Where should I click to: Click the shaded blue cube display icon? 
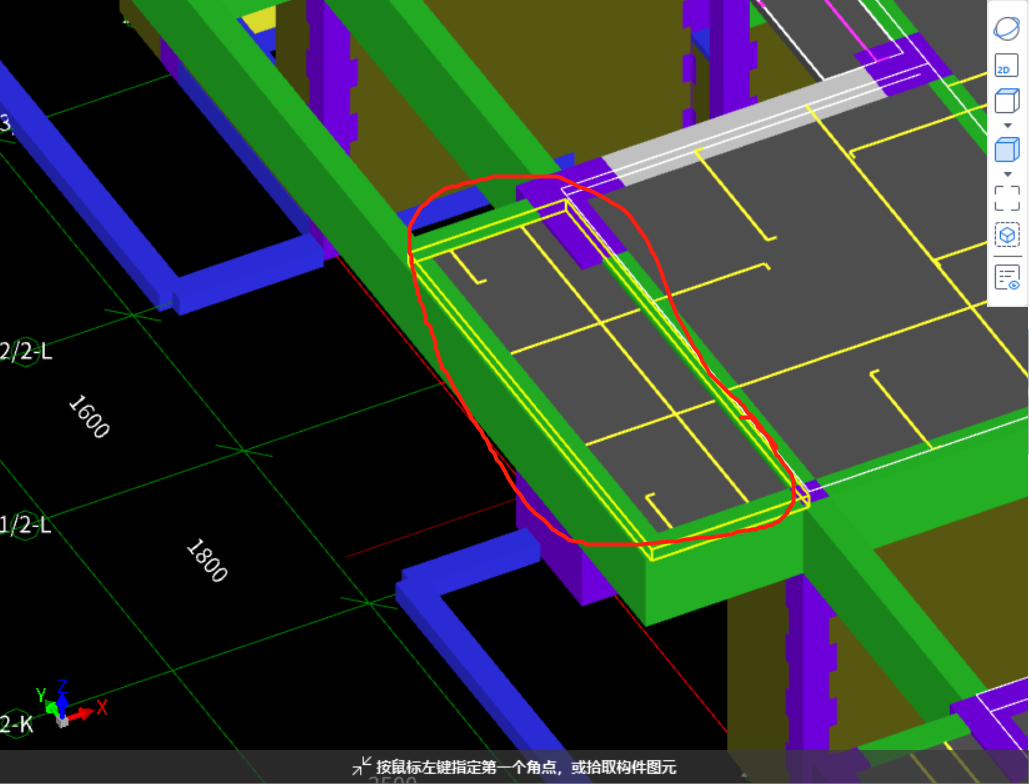click(1006, 150)
